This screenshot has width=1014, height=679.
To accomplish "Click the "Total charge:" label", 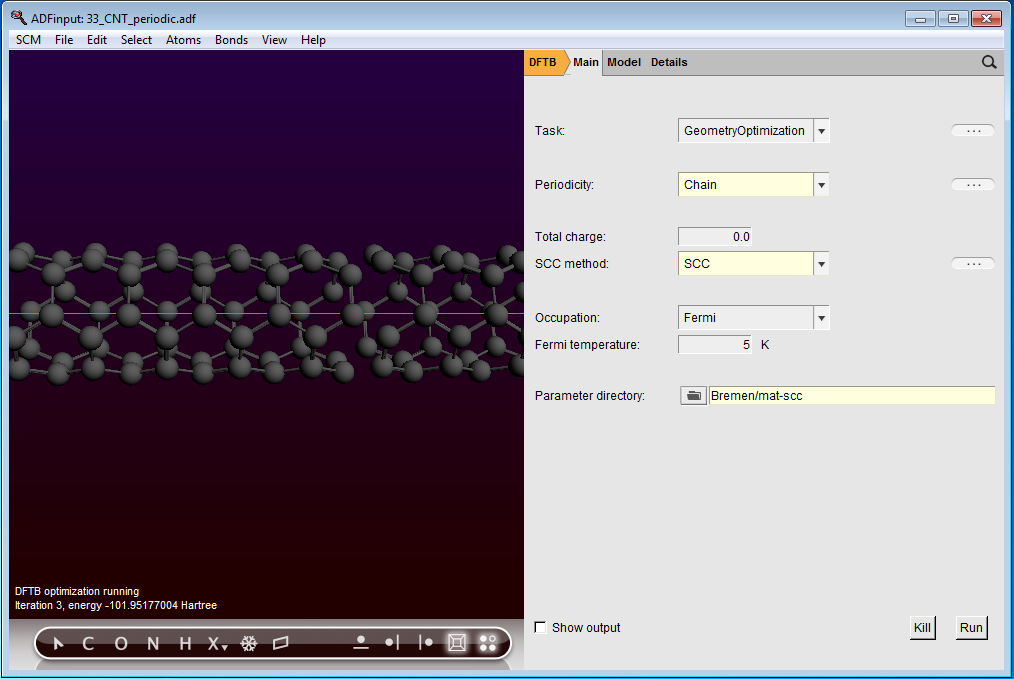I will tap(570, 237).
